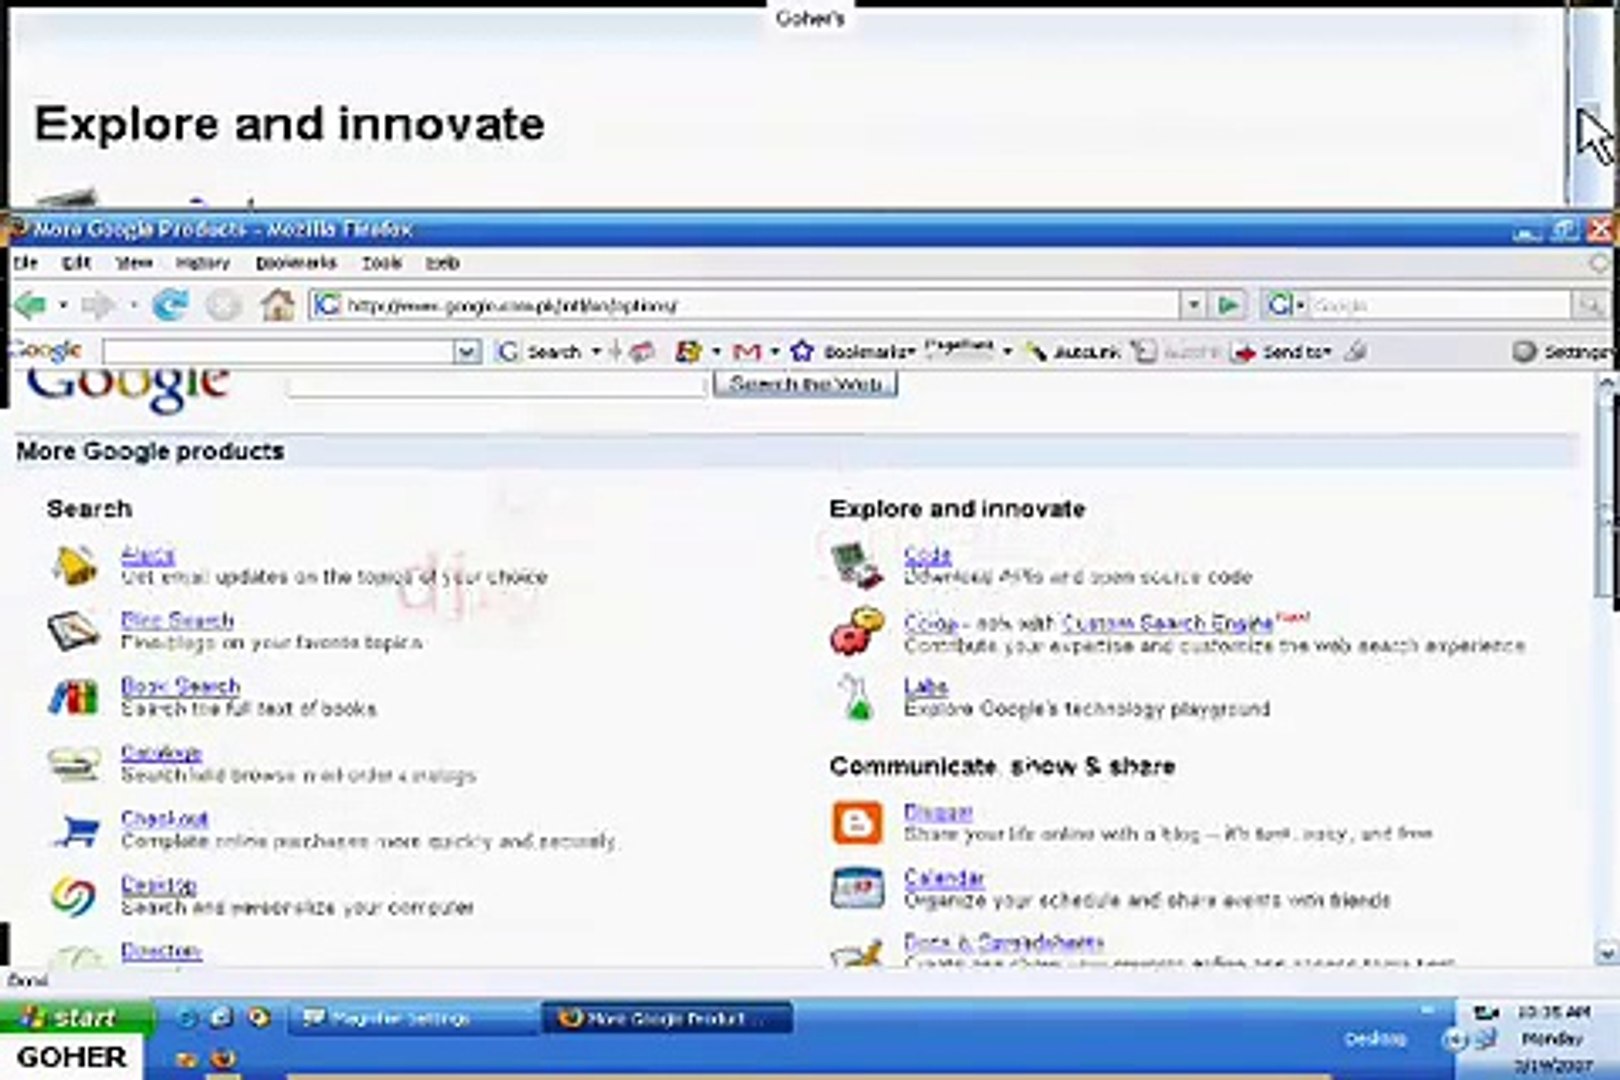Click the Bookmarks star in Google Toolbar
Viewport: 1620px width, 1080px height.
click(x=802, y=351)
